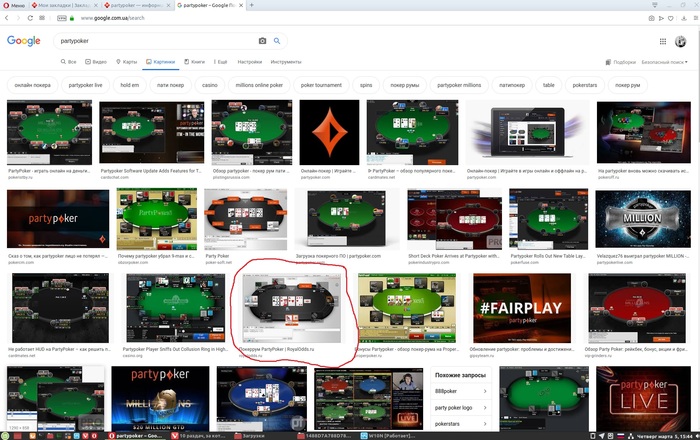700x440 pixels.
Task: Open the Speed Dial grid icon
Action: click(42, 18)
